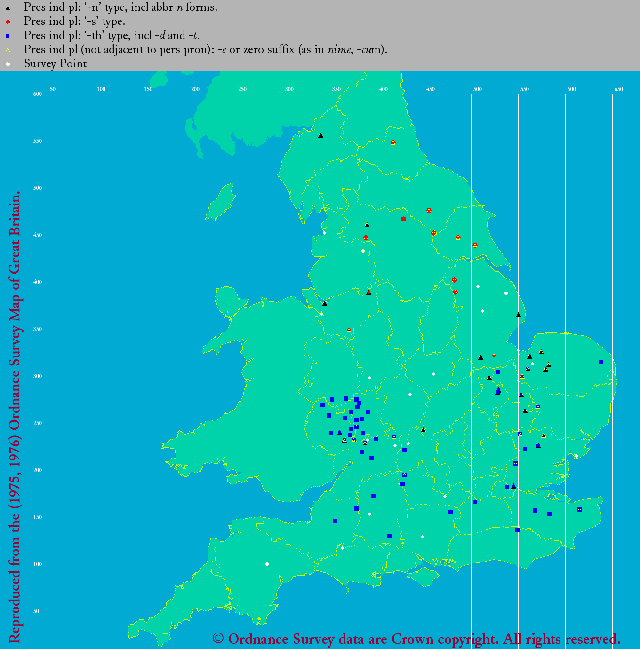Image resolution: width=640 pixels, height=649 pixels.
Task: Click the Ordnance Survey Crown copyright notice
Action: [416, 638]
